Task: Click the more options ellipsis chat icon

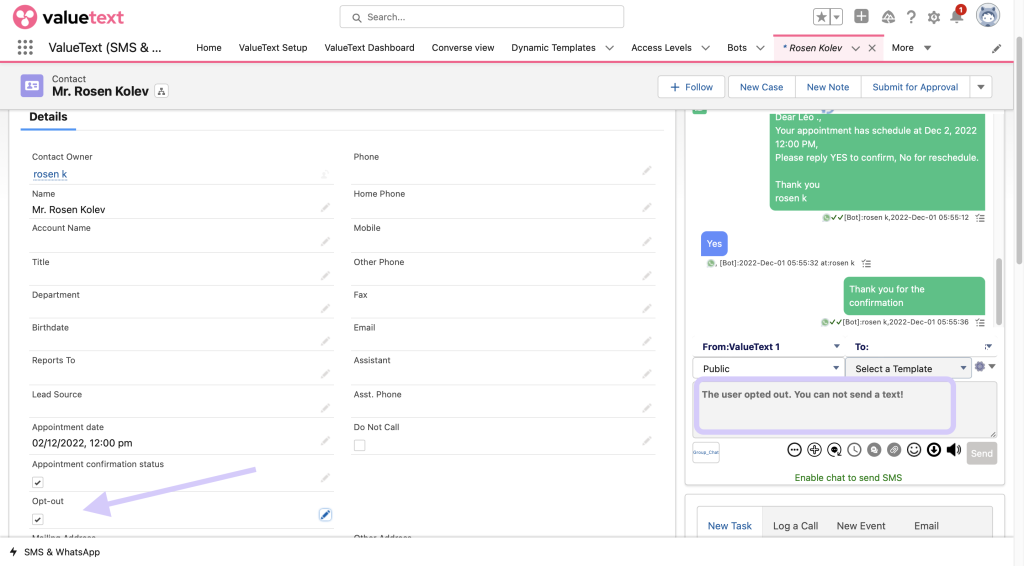Action: tap(794, 450)
